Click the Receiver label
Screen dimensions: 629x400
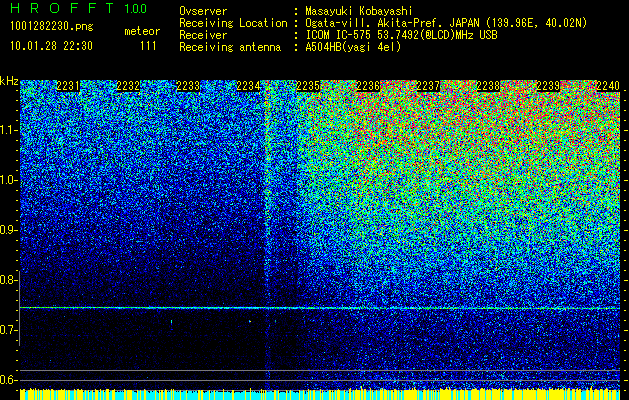coord(203,35)
